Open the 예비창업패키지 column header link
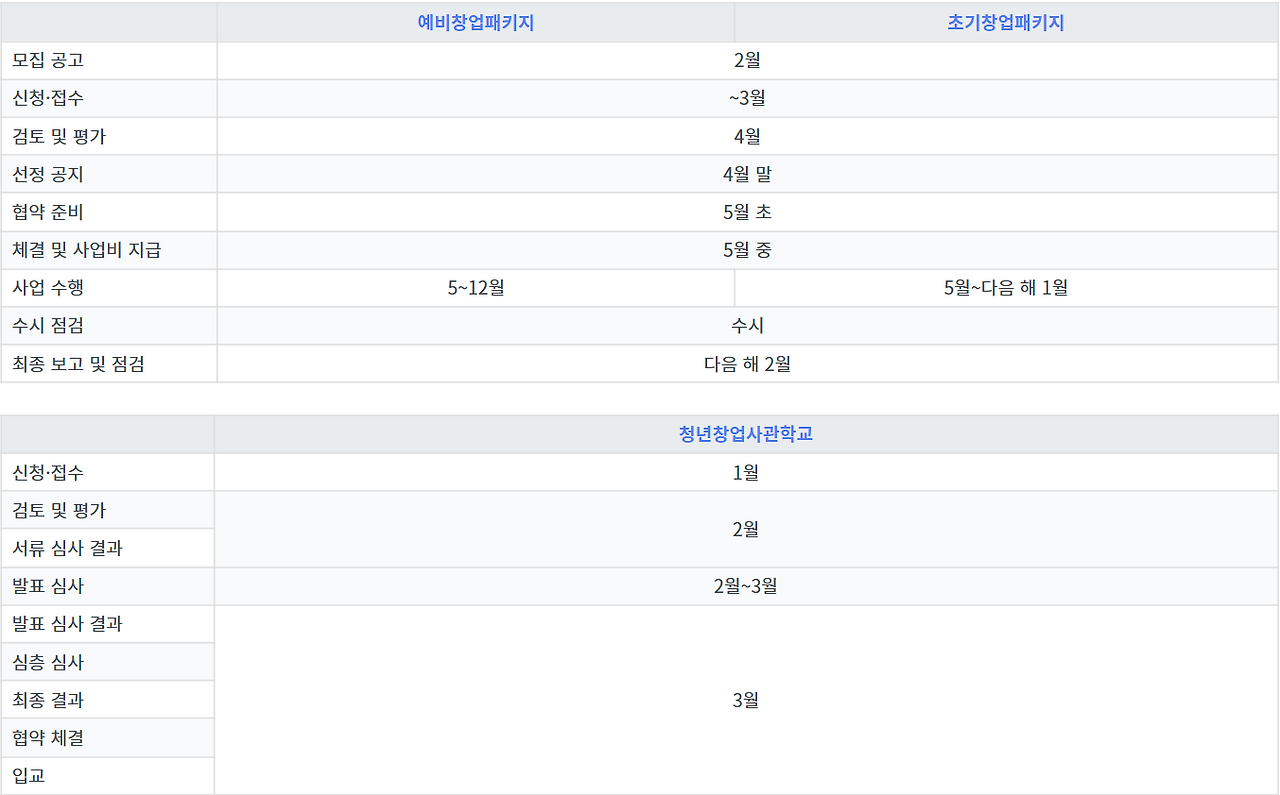The image size is (1280, 795). click(x=475, y=22)
